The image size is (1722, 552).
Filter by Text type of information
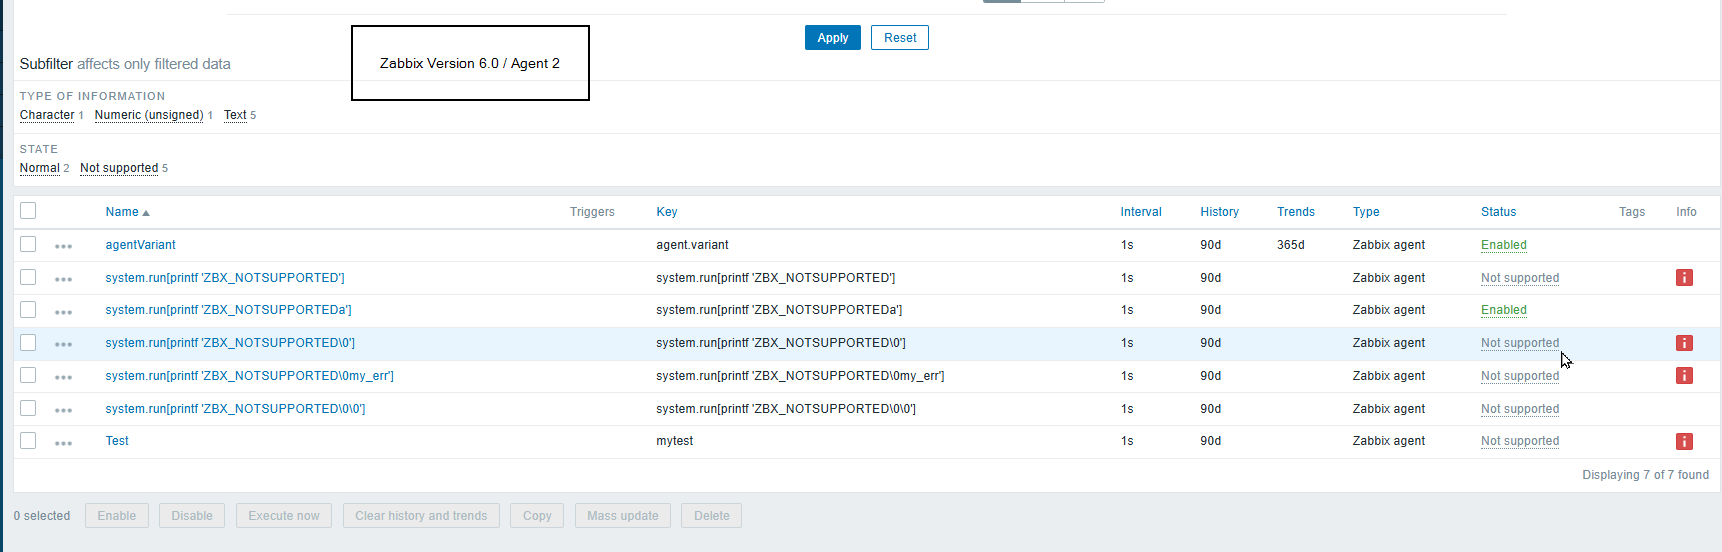click(x=235, y=115)
